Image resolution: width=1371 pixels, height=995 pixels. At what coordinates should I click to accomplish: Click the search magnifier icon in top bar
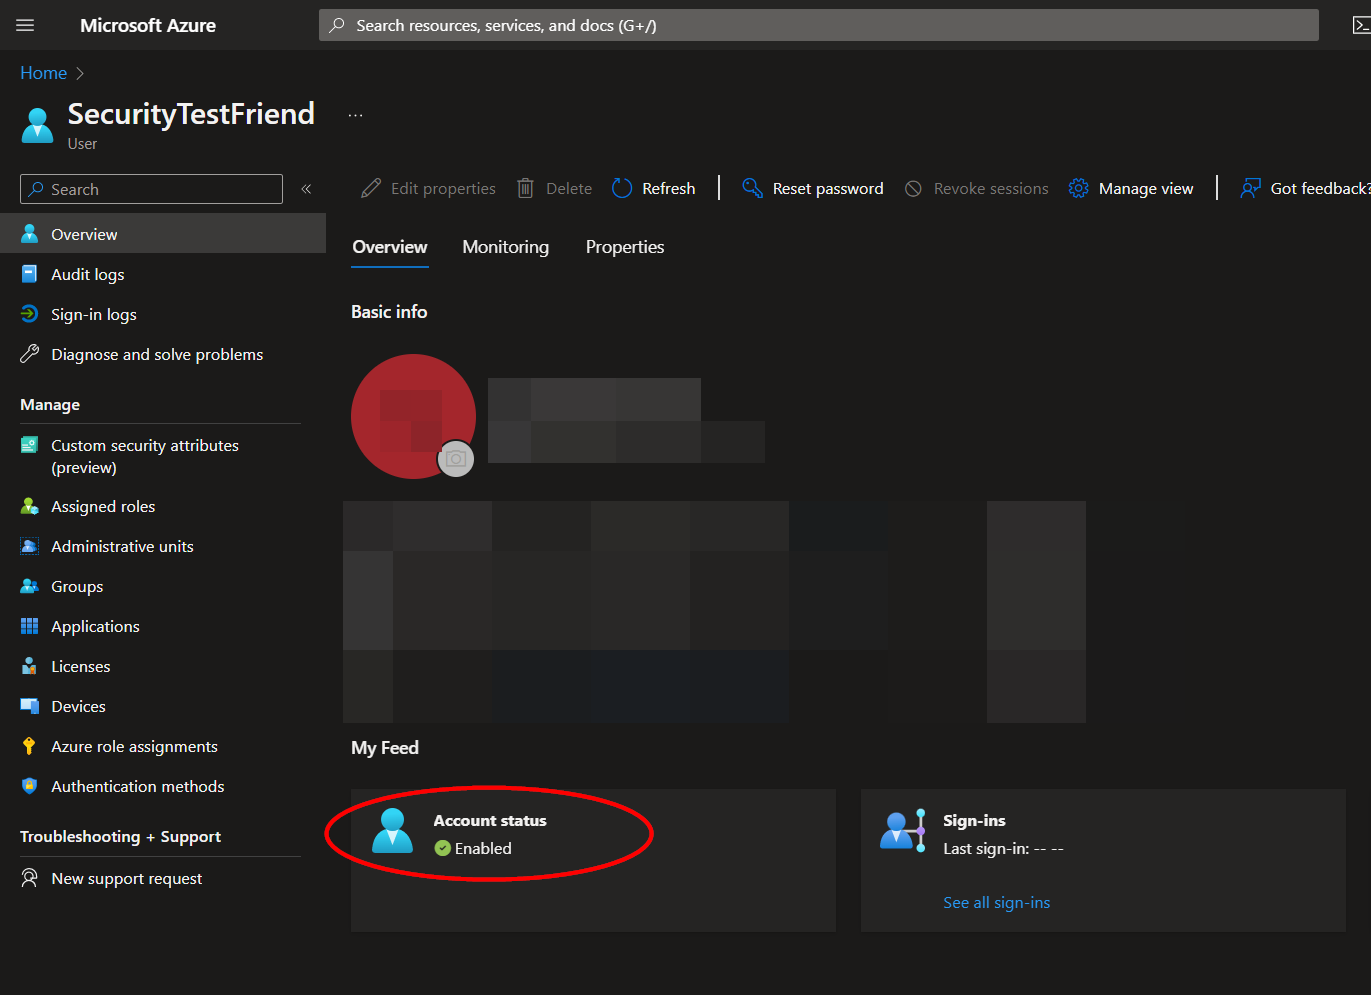click(x=338, y=25)
